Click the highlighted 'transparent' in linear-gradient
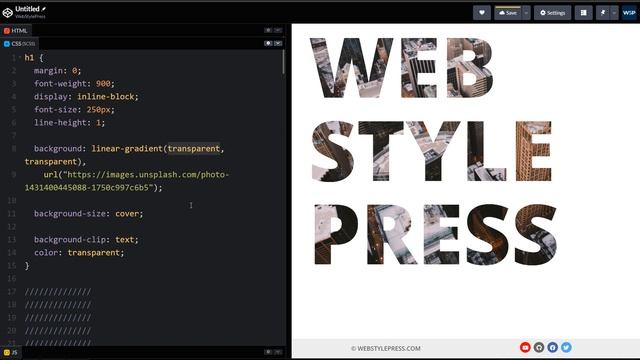The width and height of the screenshot is (640, 360). tap(194, 149)
